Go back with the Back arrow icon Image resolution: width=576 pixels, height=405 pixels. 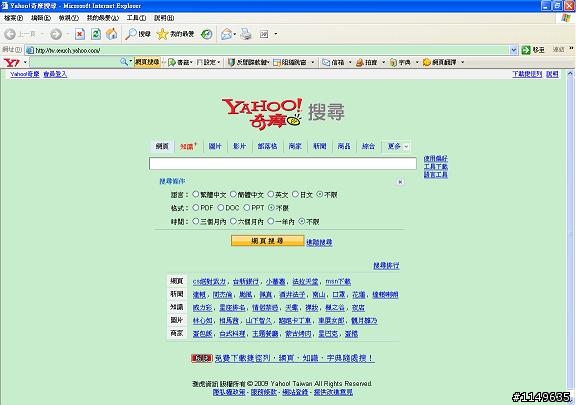pyautogui.click(x=10, y=34)
